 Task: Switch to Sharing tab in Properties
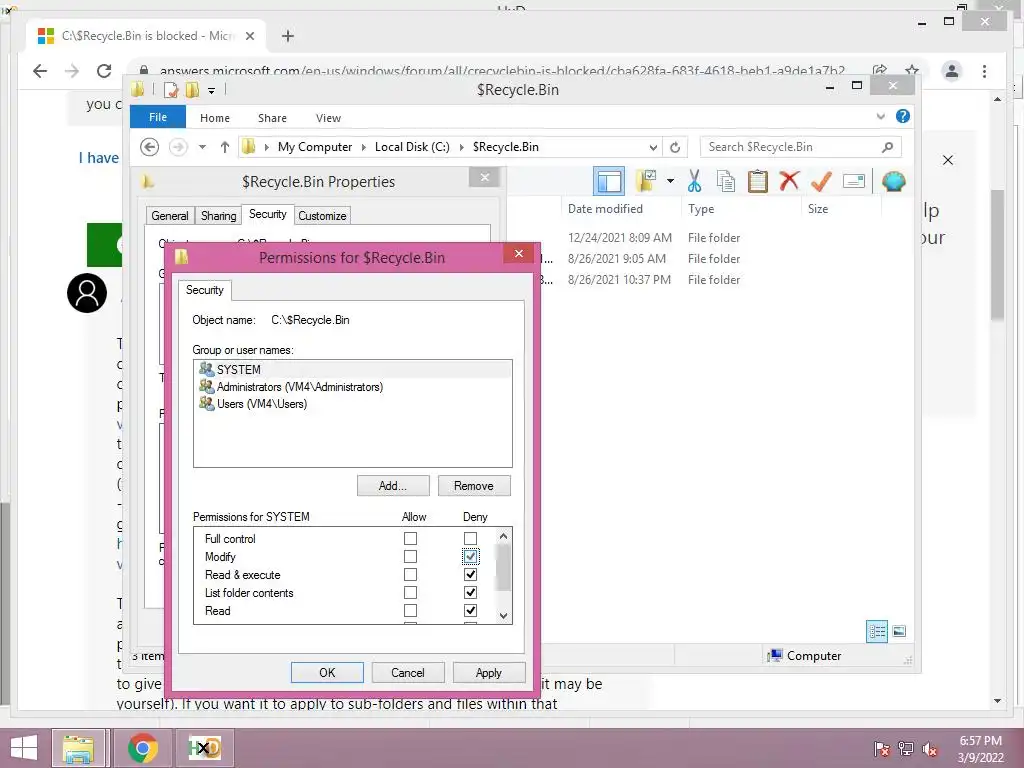pyautogui.click(x=218, y=216)
